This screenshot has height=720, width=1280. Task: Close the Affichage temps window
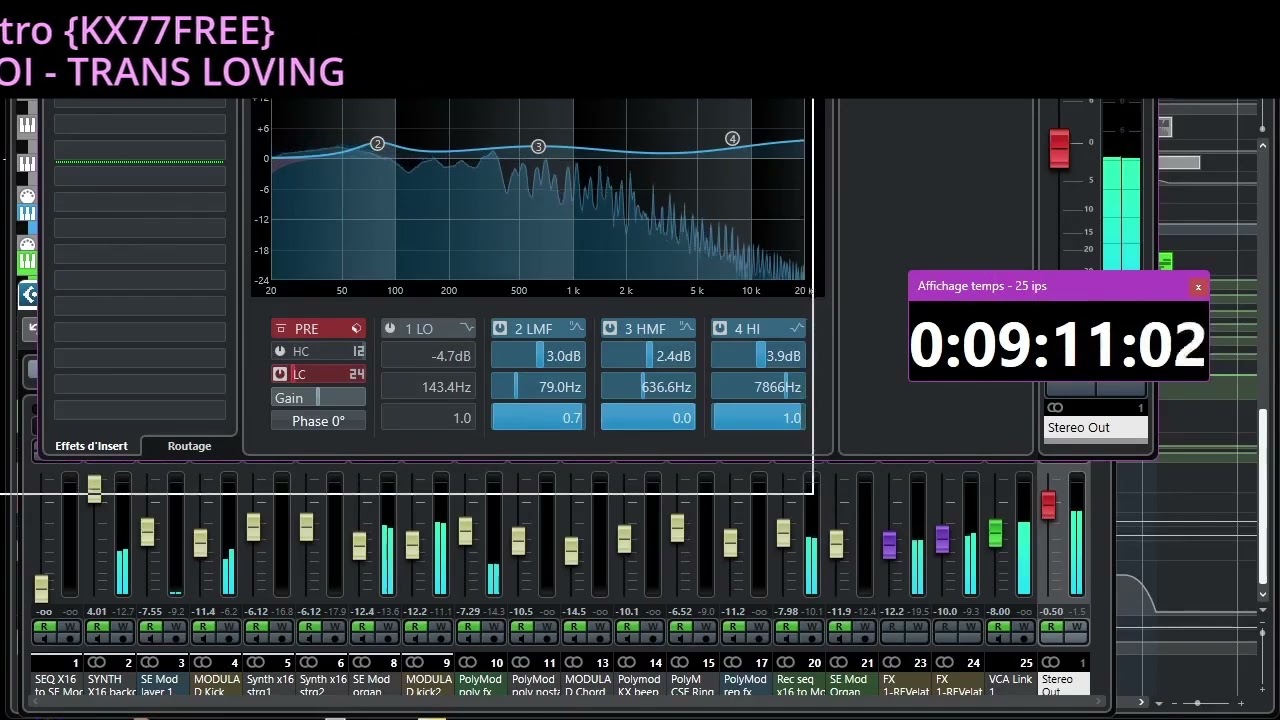[x=1198, y=287]
